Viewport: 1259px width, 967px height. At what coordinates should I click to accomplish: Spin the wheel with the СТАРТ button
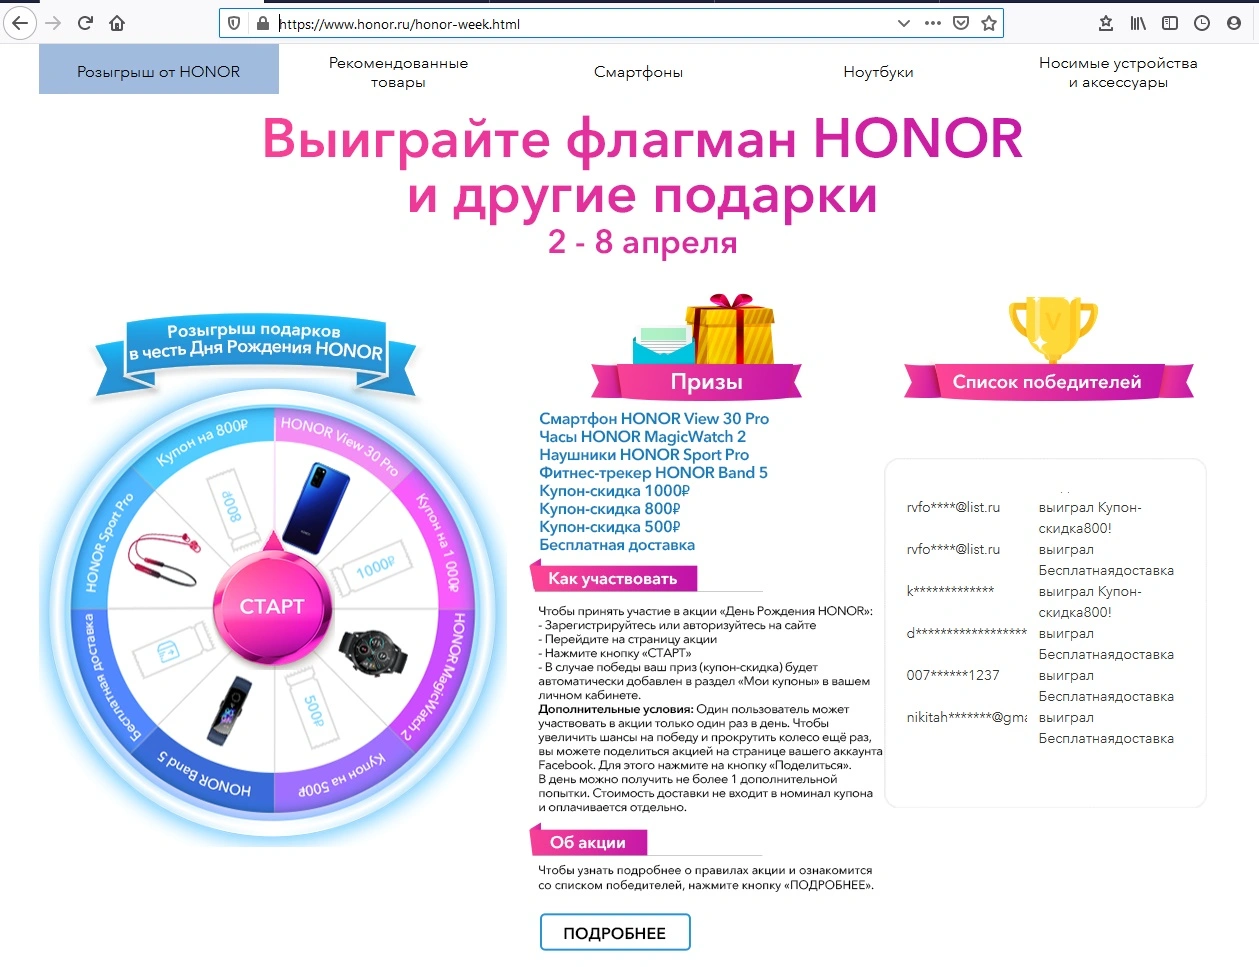coord(272,606)
